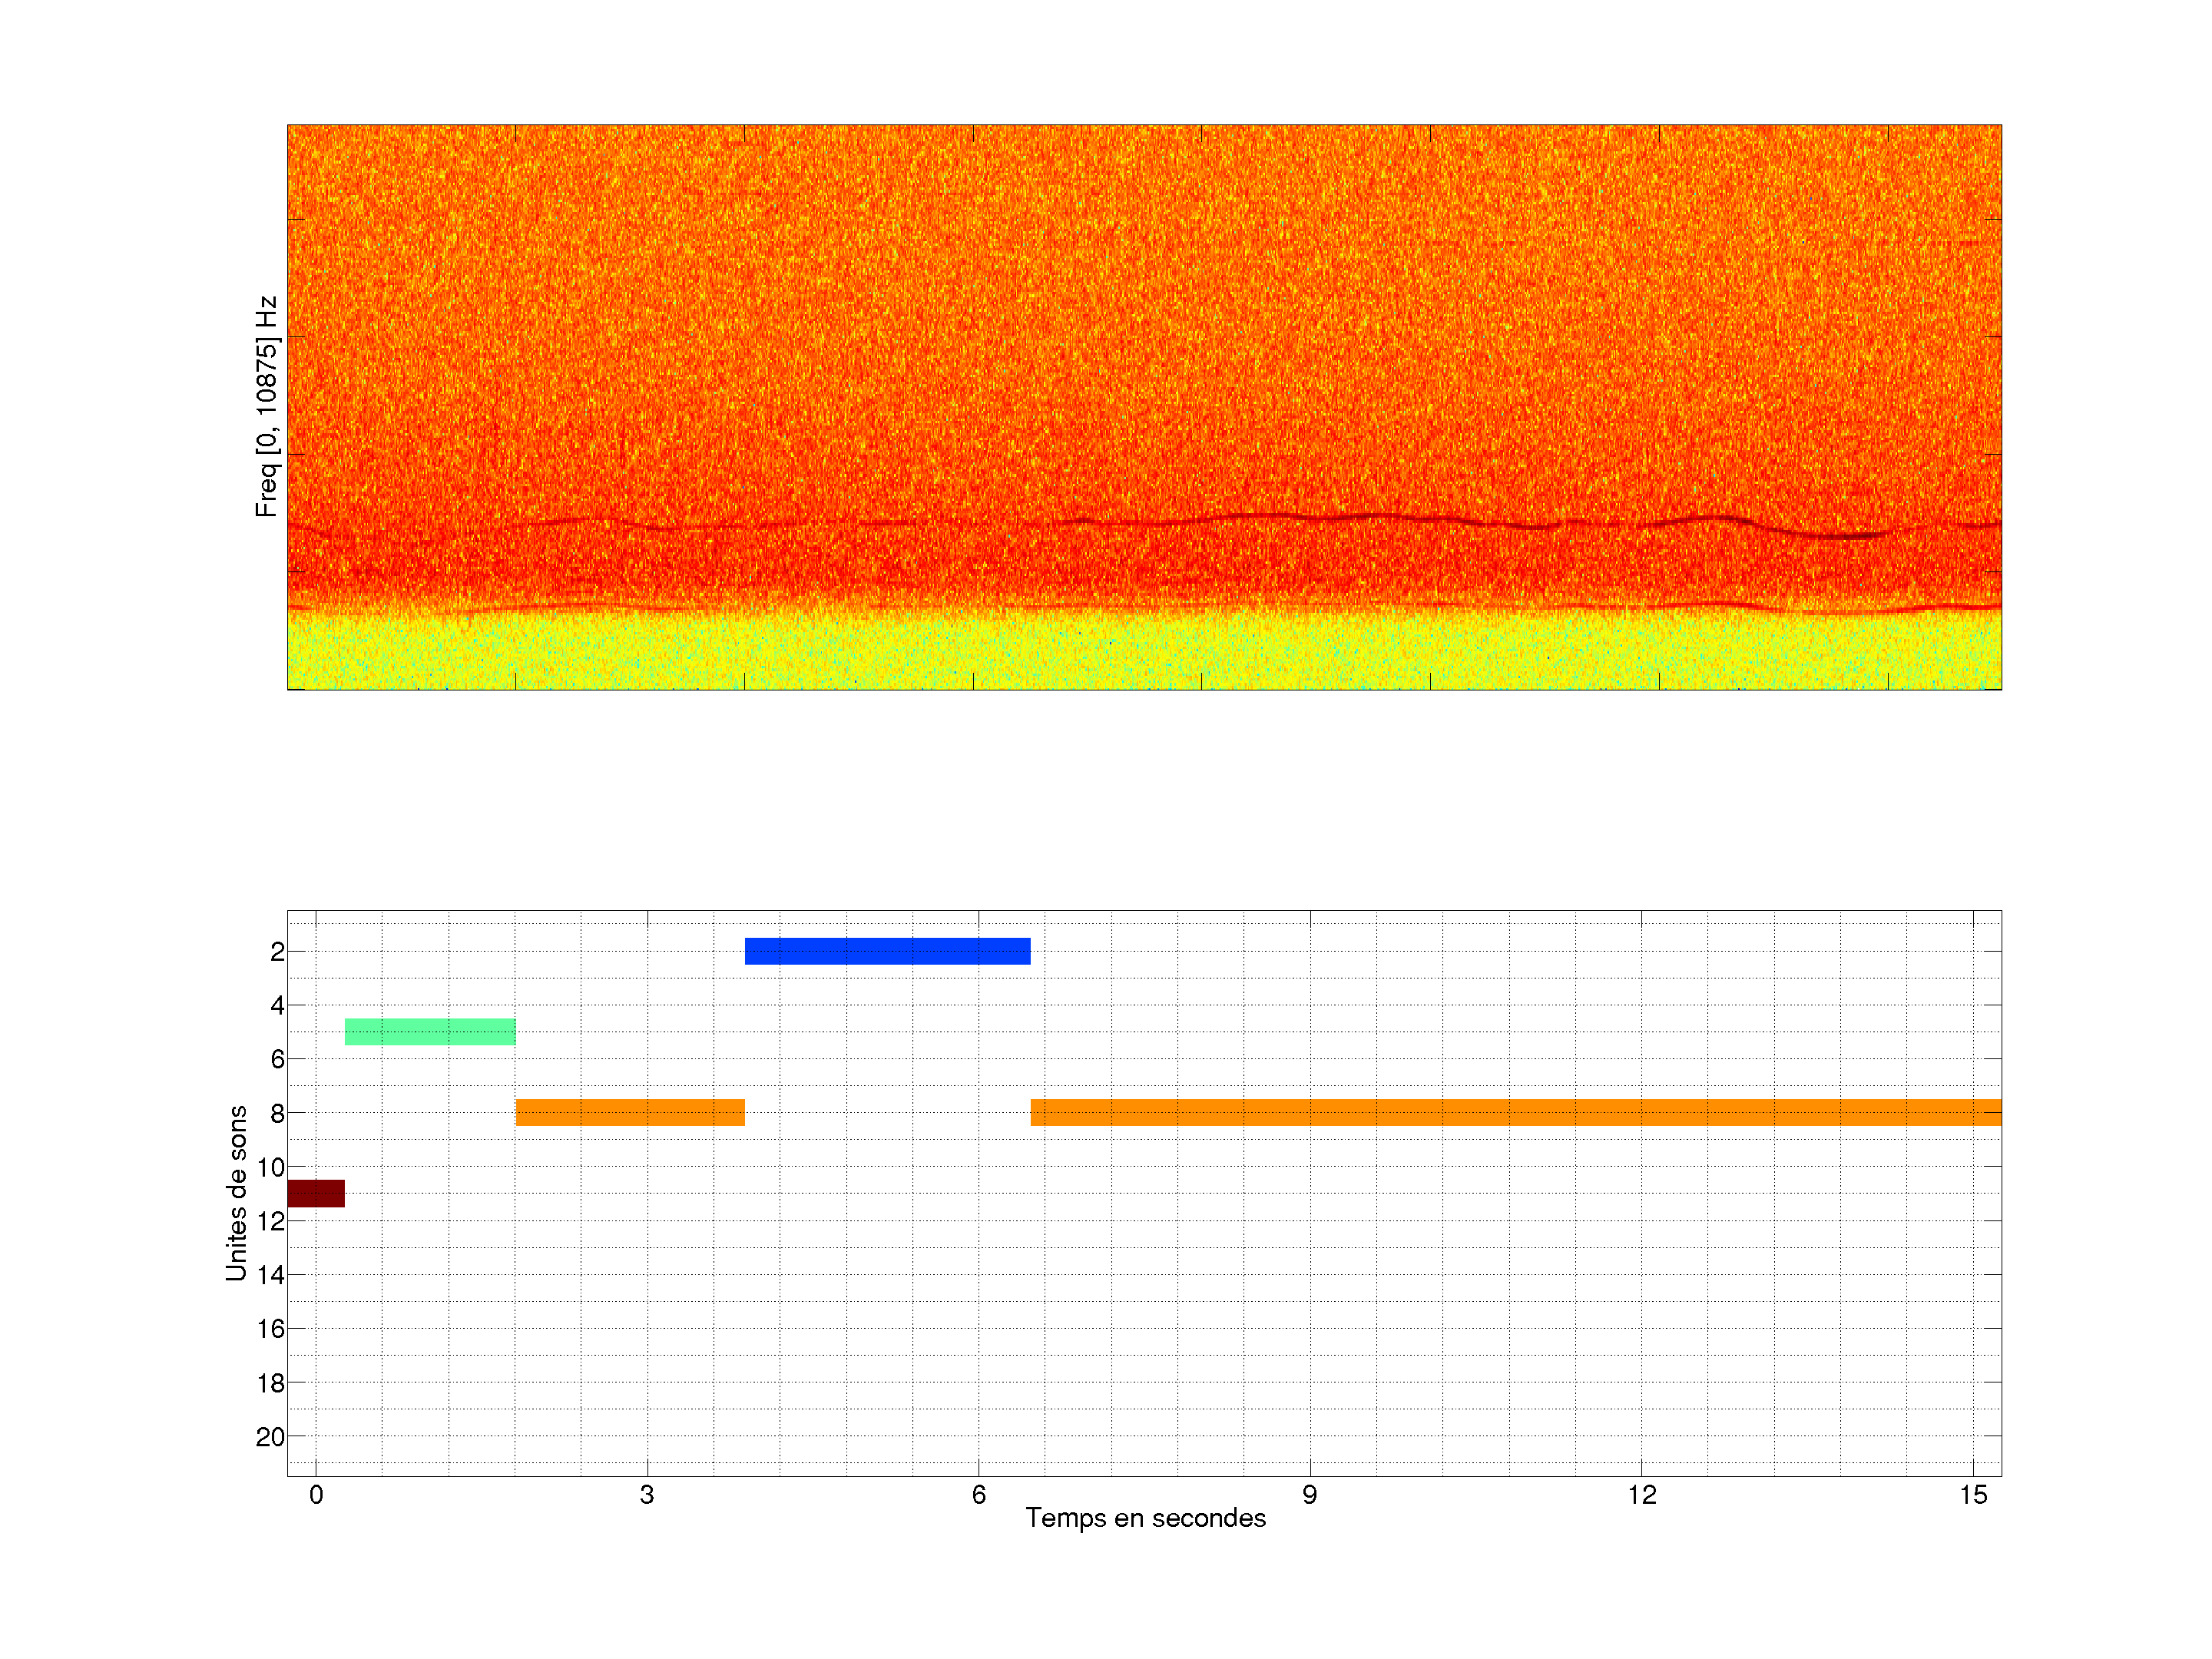
Task: Click the green bar at unit 5
Action: point(430,1032)
